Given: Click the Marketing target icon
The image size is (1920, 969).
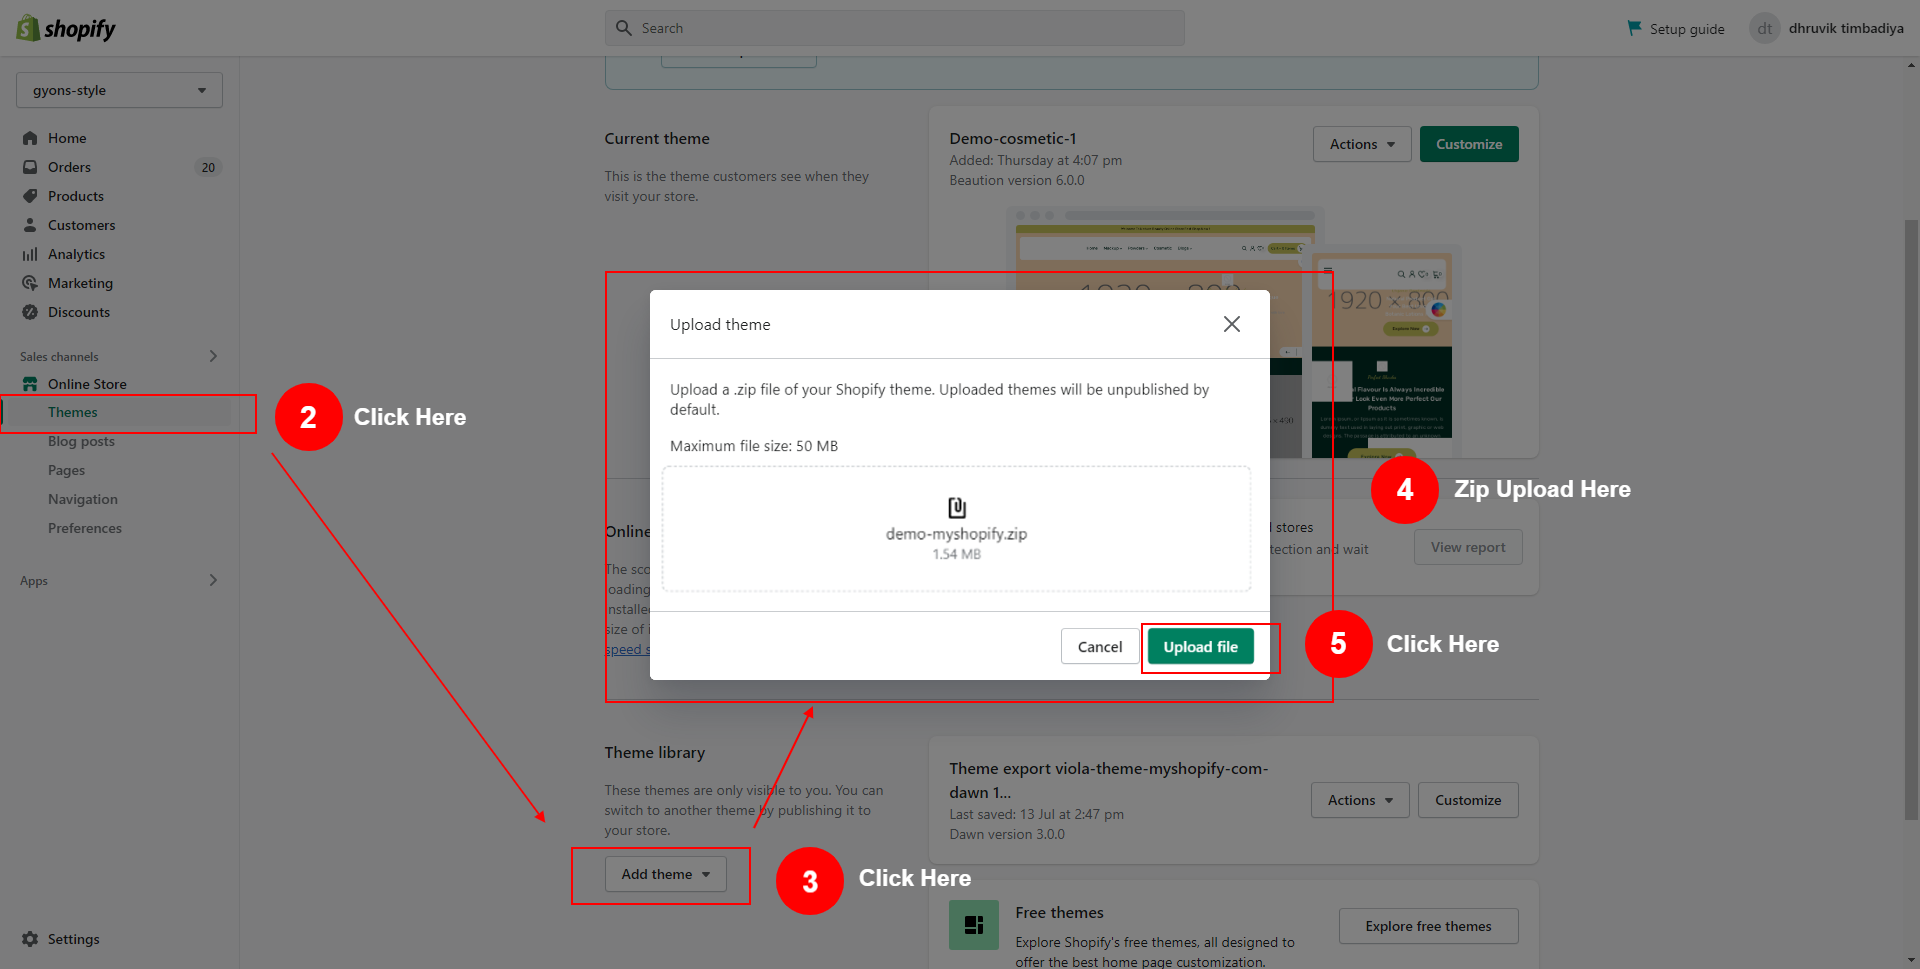Looking at the screenshot, I should pyautogui.click(x=30, y=283).
